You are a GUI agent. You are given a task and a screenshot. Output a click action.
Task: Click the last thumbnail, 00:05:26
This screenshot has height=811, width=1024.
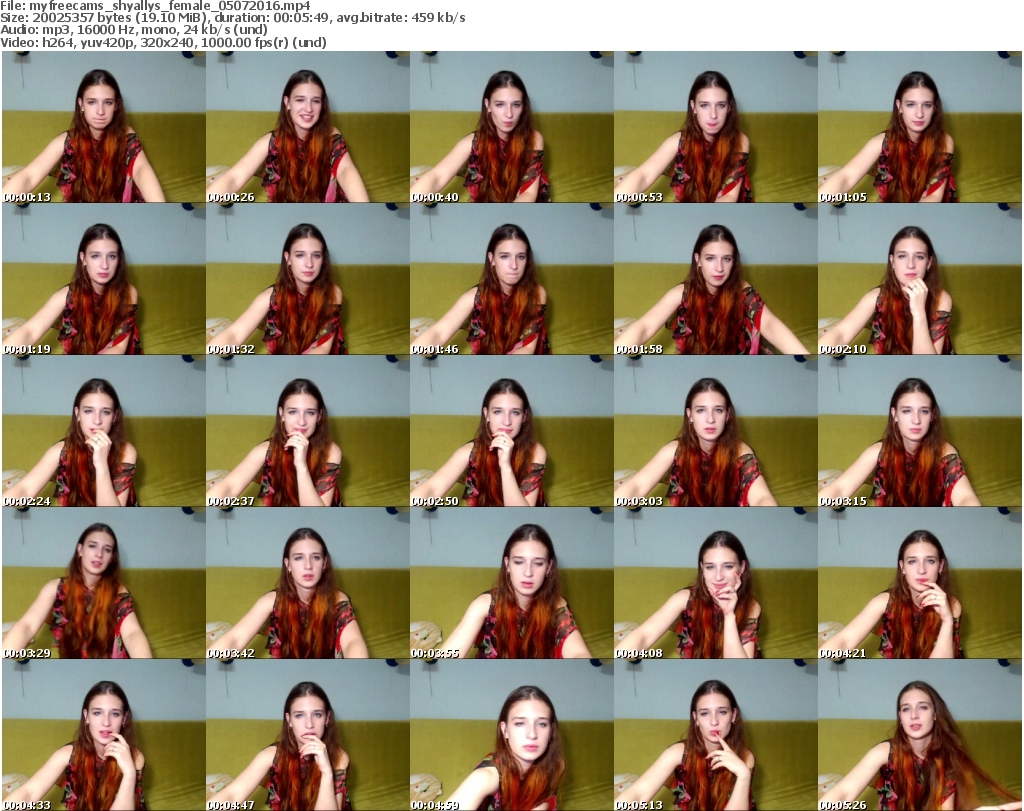click(x=920, y=735)
